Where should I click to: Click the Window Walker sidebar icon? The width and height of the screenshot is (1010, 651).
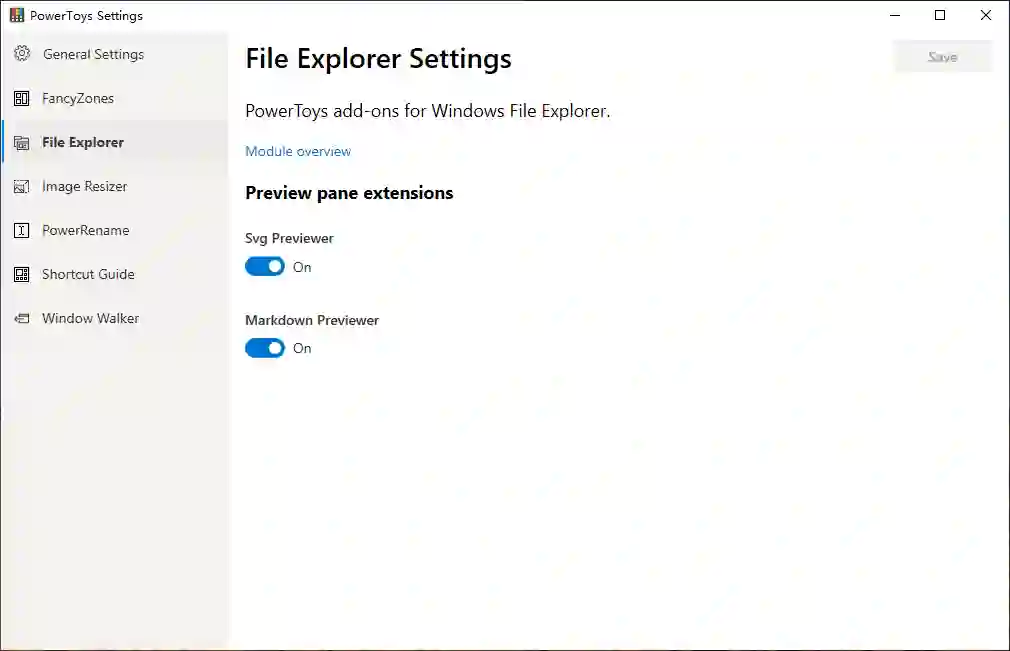click(x=22, y=319)
